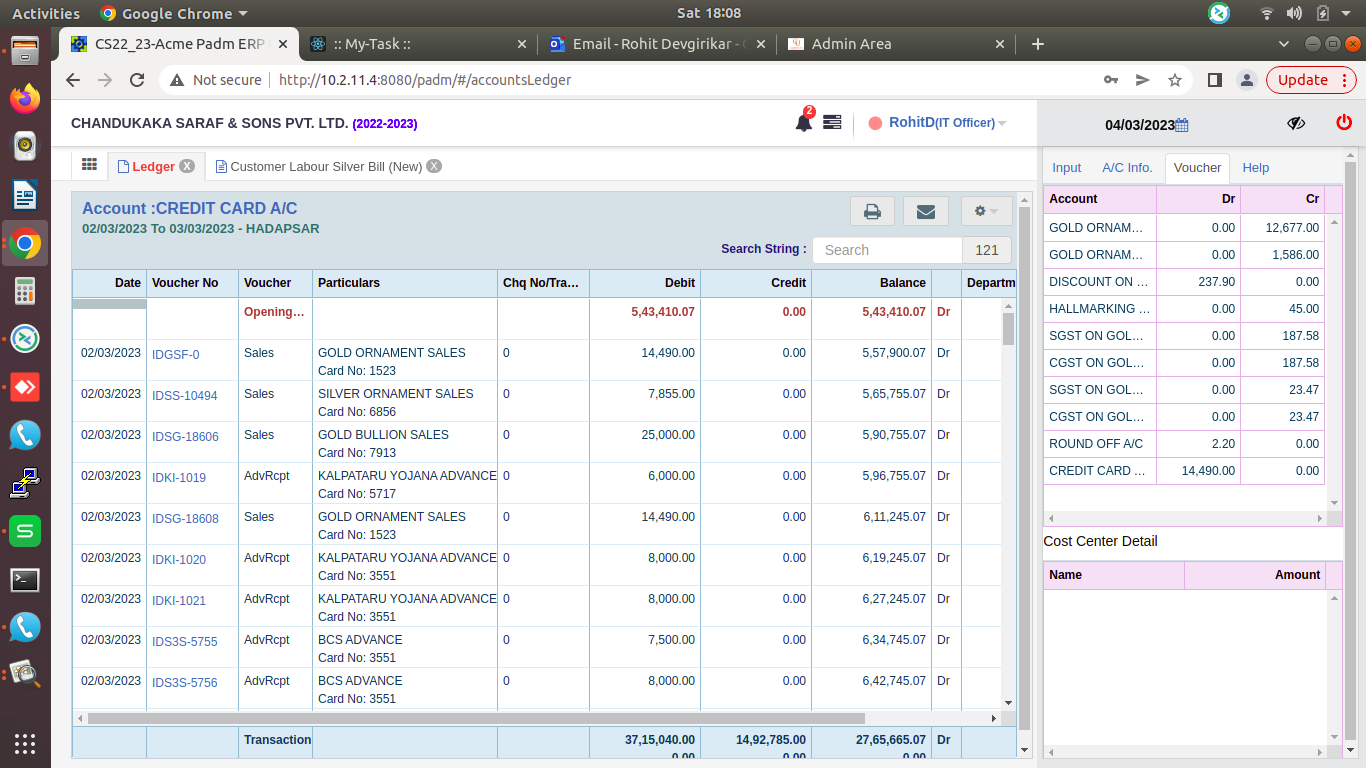Click the Particulars column header
The image size is (1366, 768).
[x=405, y=283]
